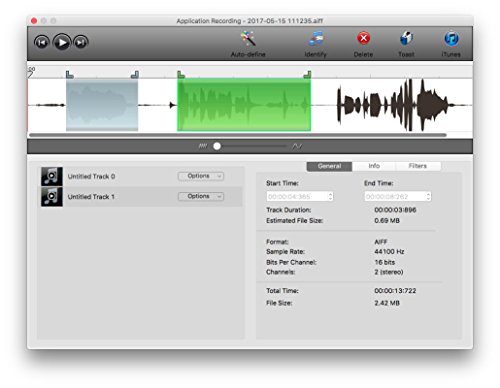Click the gray track end marker
This screenshot has height=388, width=500.
coord(135,75)
